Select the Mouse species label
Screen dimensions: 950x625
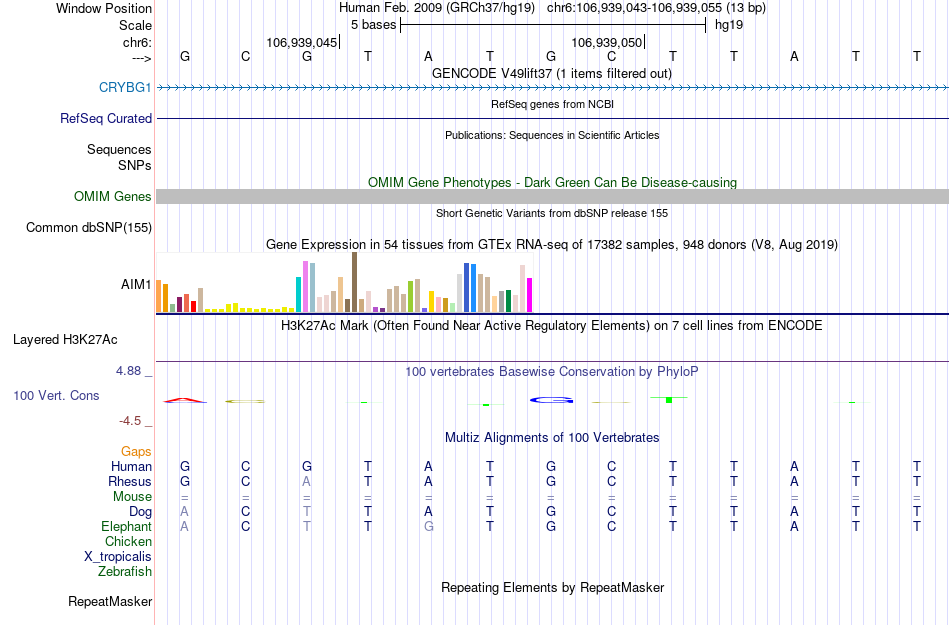click(132, 497)
